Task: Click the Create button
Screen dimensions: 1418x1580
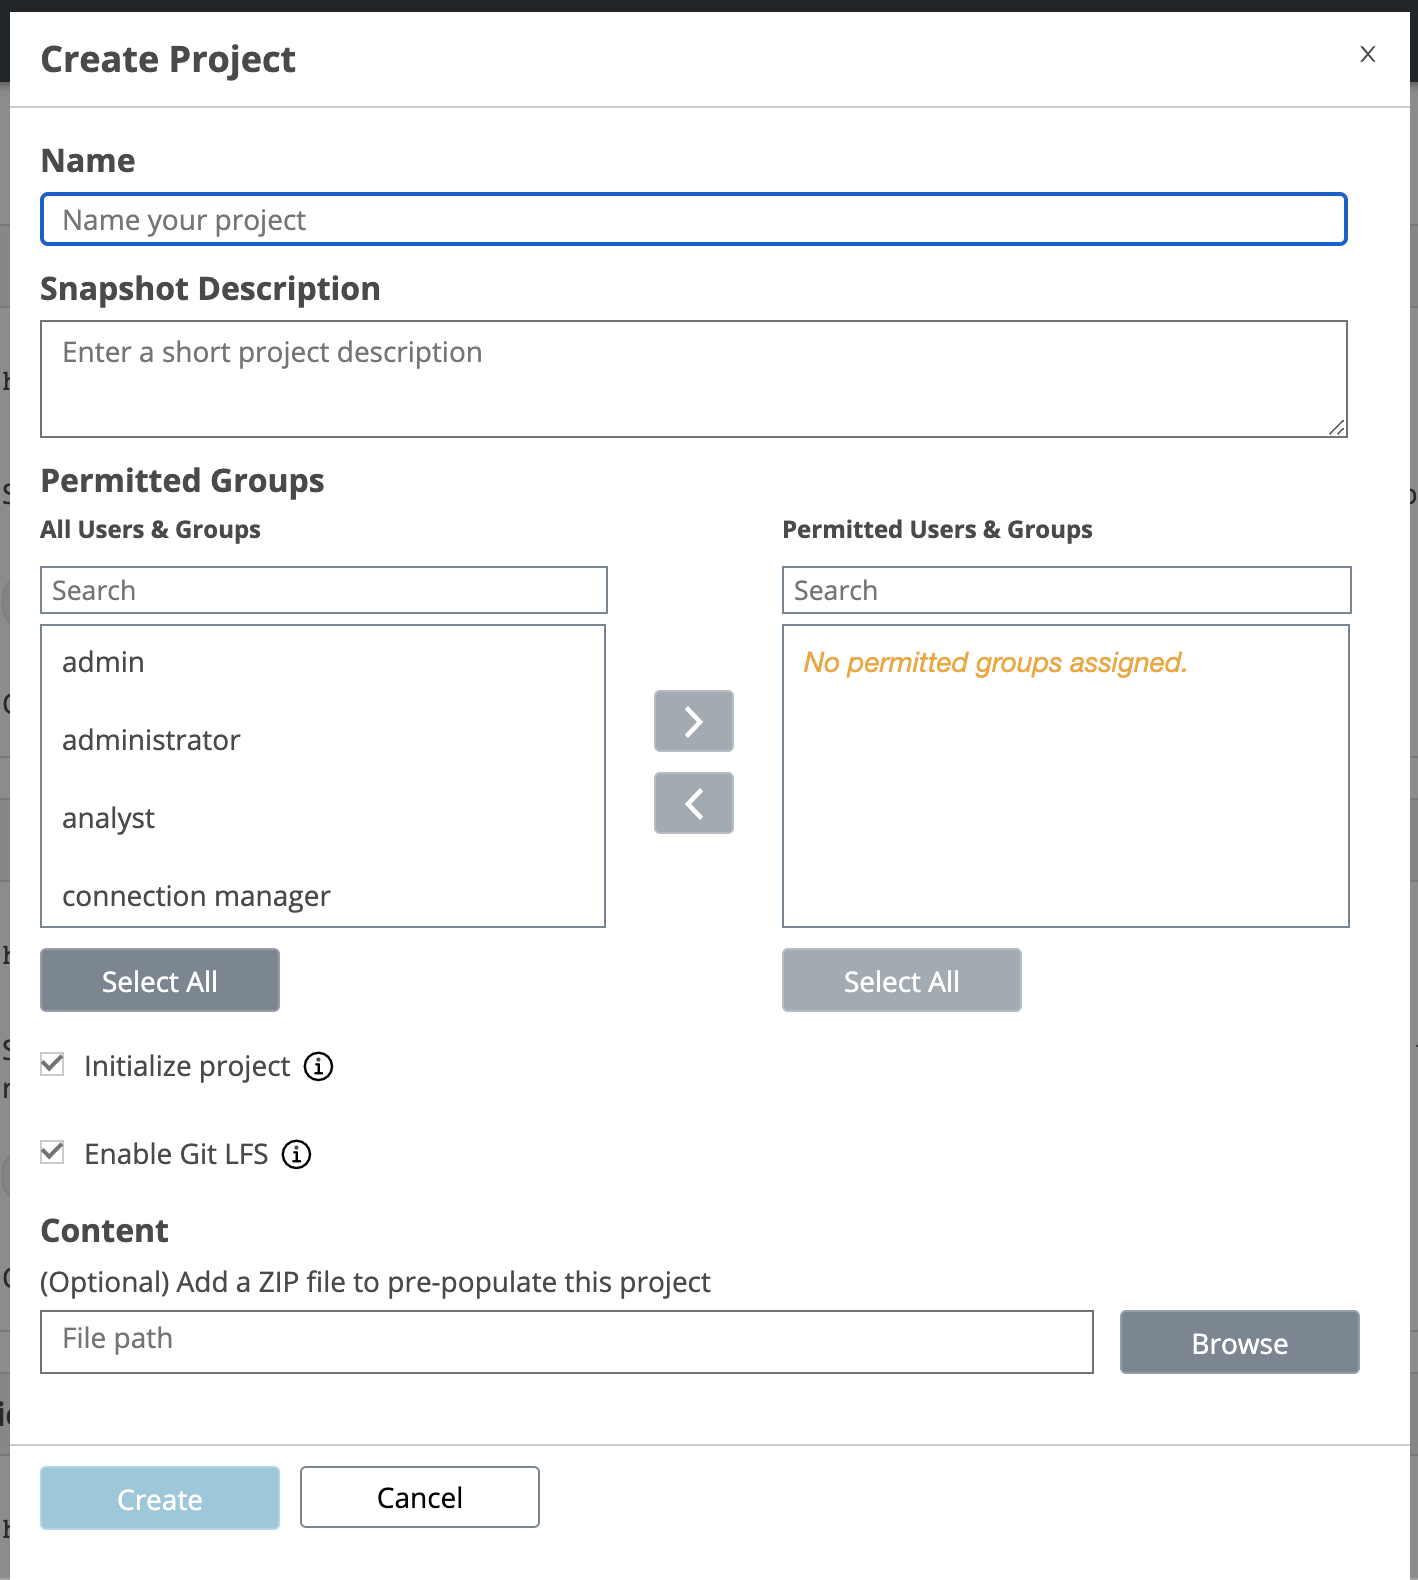Action: pyautogui.click(x=160, y=1498)
